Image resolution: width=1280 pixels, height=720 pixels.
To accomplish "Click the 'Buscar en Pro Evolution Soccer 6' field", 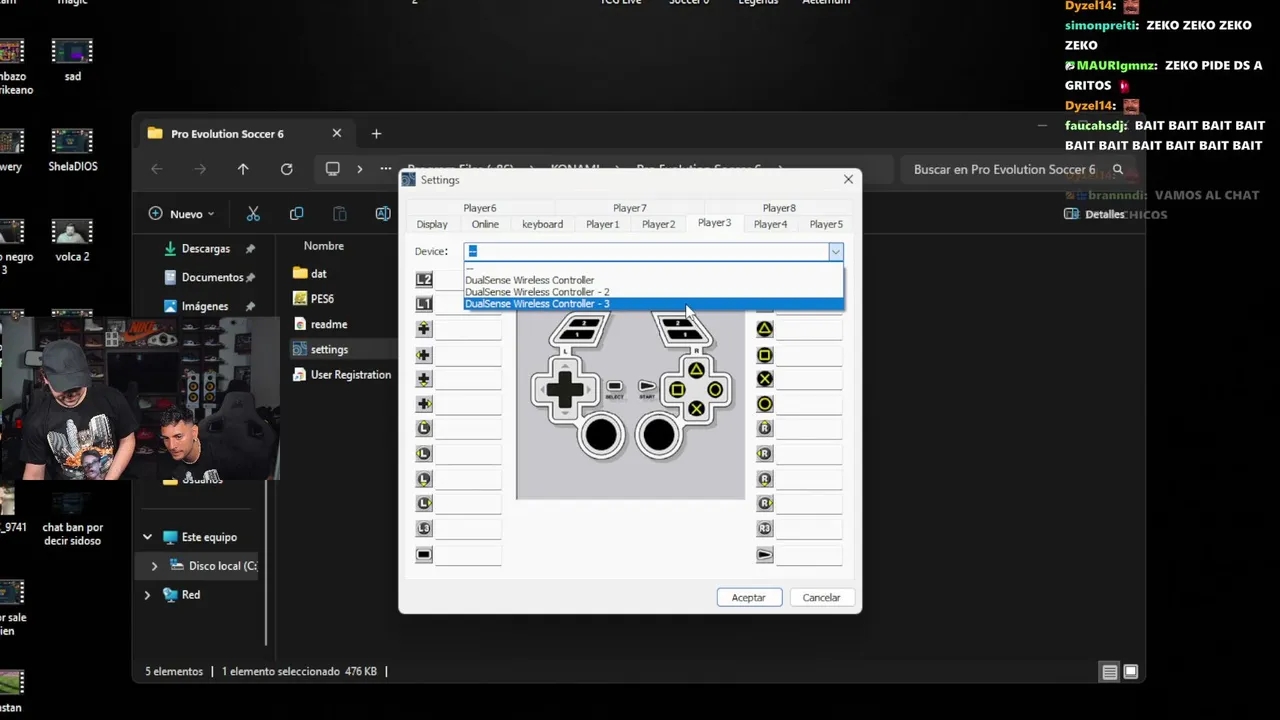I will (1019, 169).
